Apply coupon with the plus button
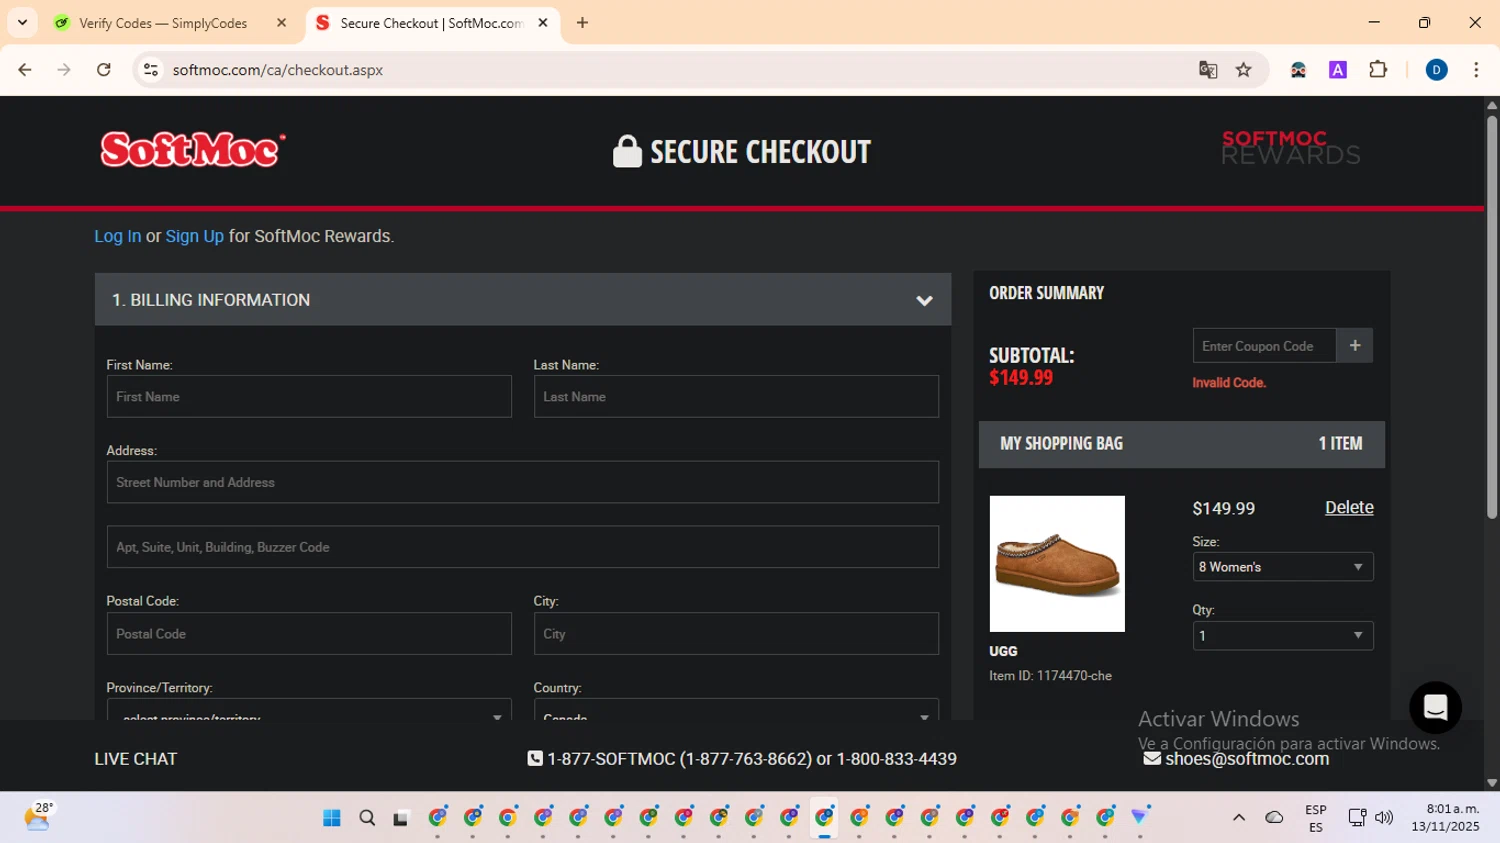Image resolution: width=1500 pixels, height=843 pixels. [1355, 346]
